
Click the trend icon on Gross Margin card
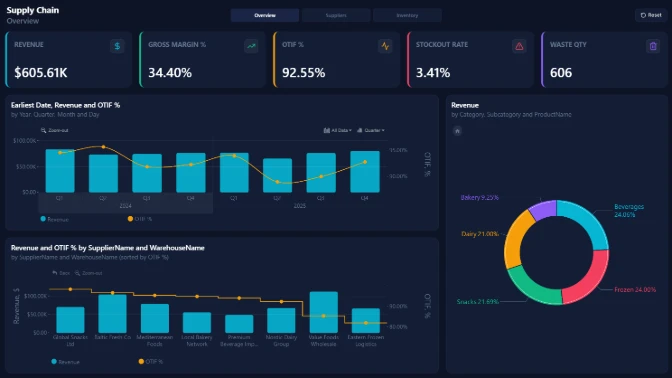(251, 46)
